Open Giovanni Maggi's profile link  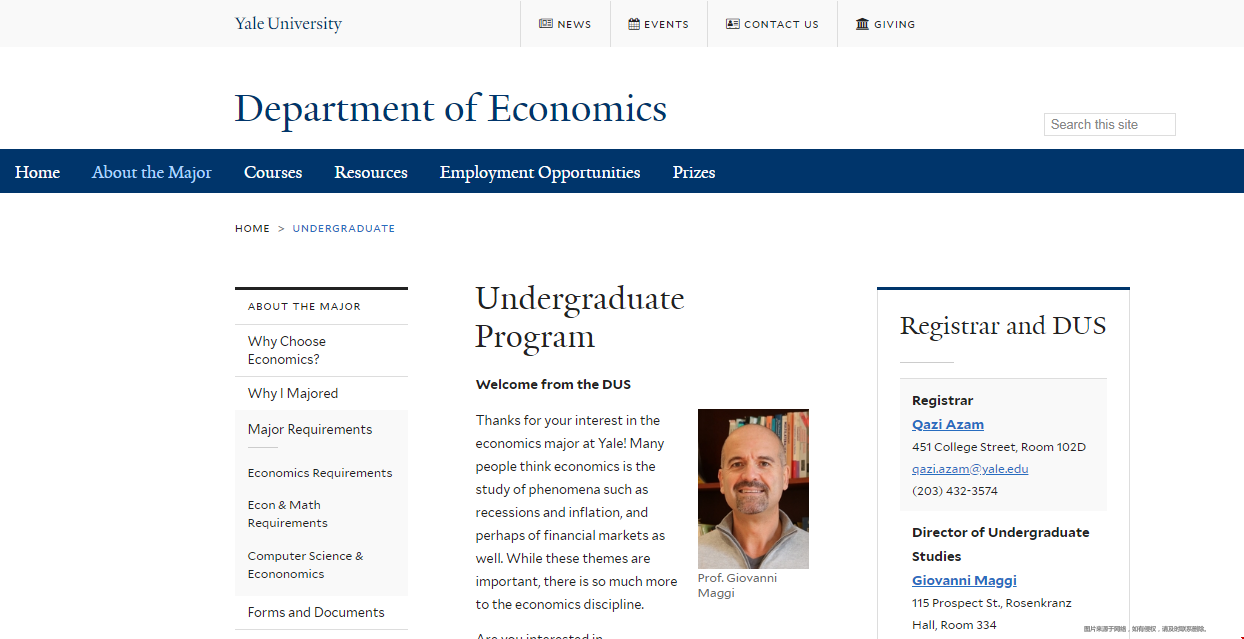point(964,580)
